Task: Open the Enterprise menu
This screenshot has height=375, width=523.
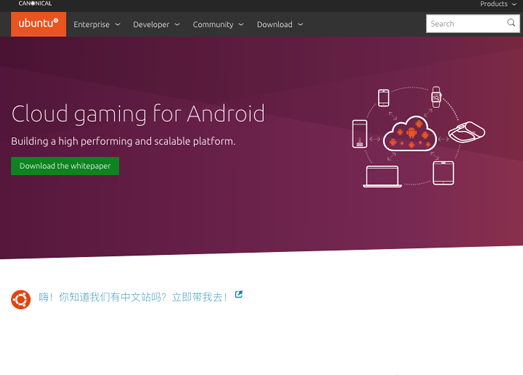Action: pos(97,25)
